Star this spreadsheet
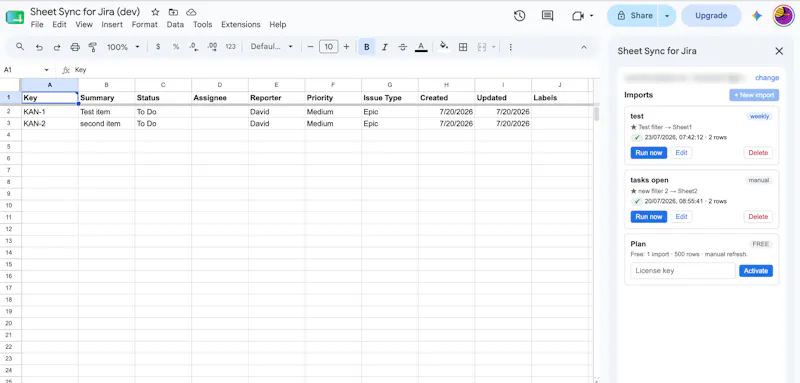 tap(156, 12)
